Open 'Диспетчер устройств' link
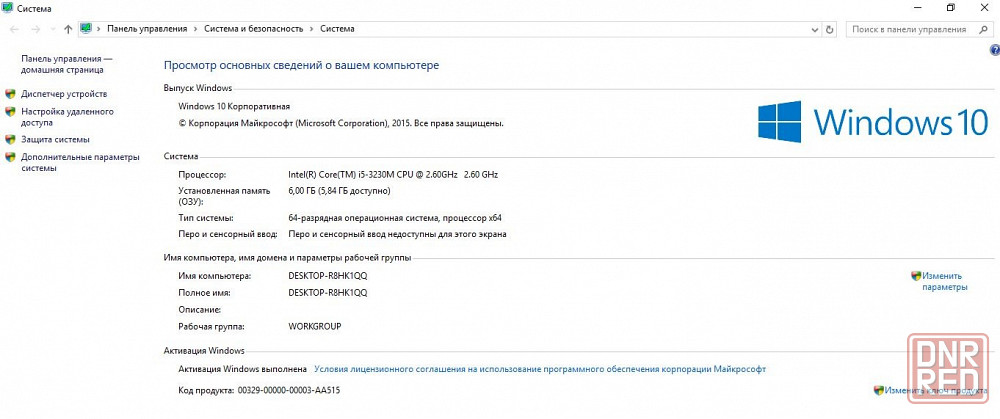1000x419 pixels. [64, 94]
